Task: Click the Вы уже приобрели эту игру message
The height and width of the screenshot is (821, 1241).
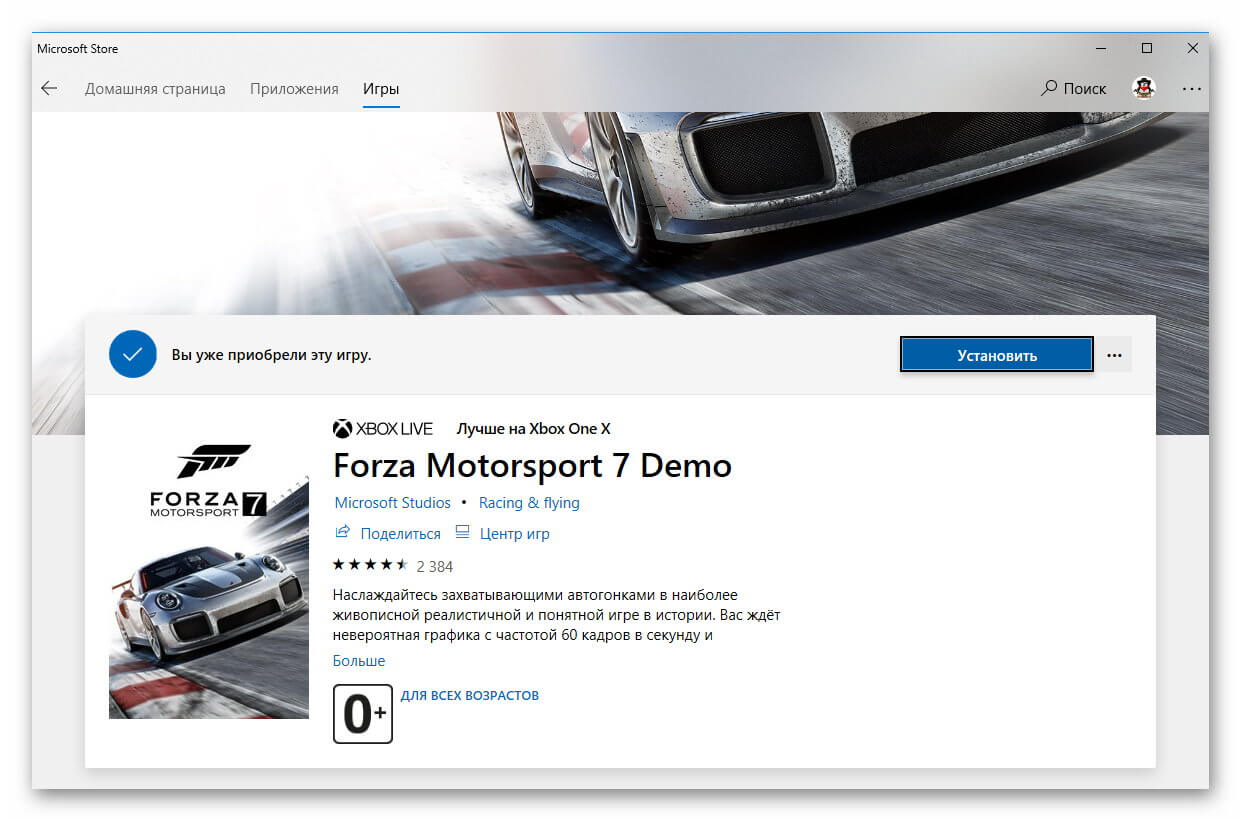Action: 271,355
